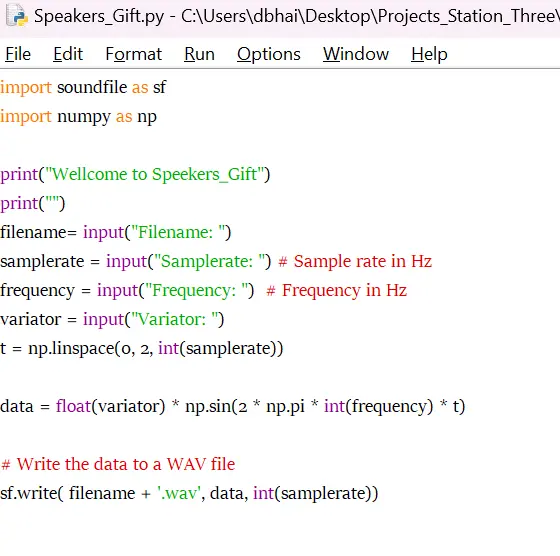Image resolution: width=560 pixels, height=556 pixels.
Task: Open the Help menu
Action: click(429, 54)
